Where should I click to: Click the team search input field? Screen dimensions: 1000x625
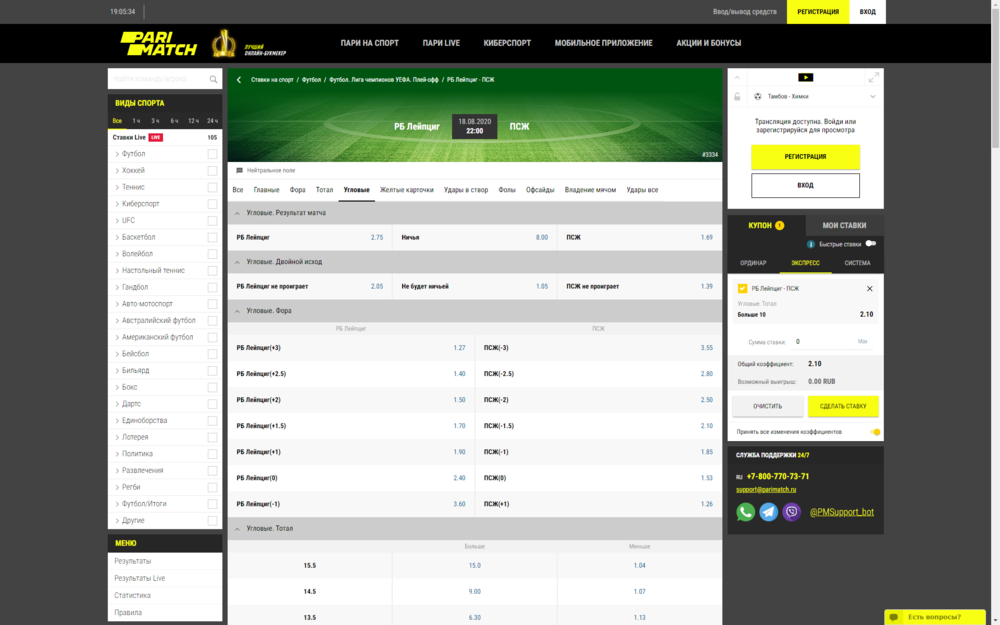click(159, 79)
